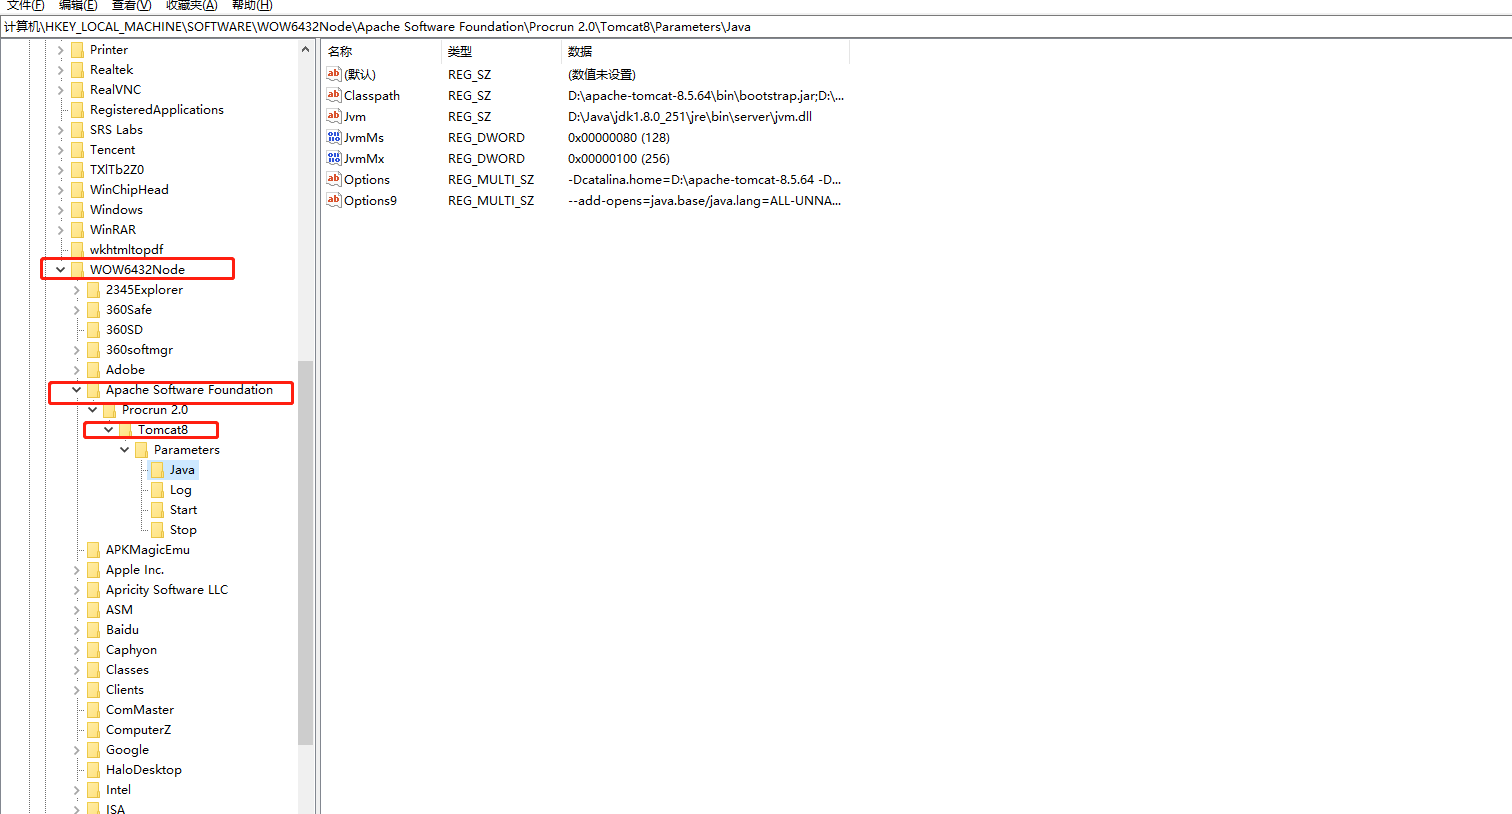The height and width of the screenshot is (814, 1512).
Task: Sort values by the 类型 column
Action: point(460,51)
